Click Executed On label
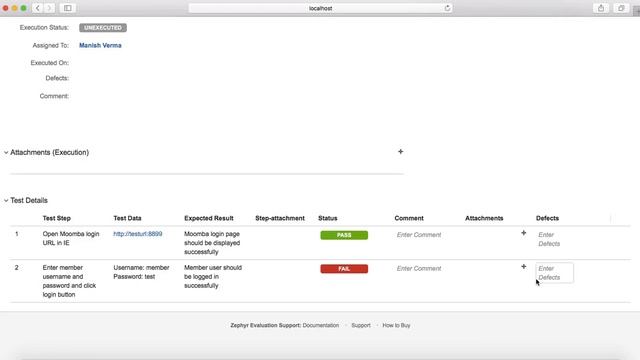 click(49, 63)
